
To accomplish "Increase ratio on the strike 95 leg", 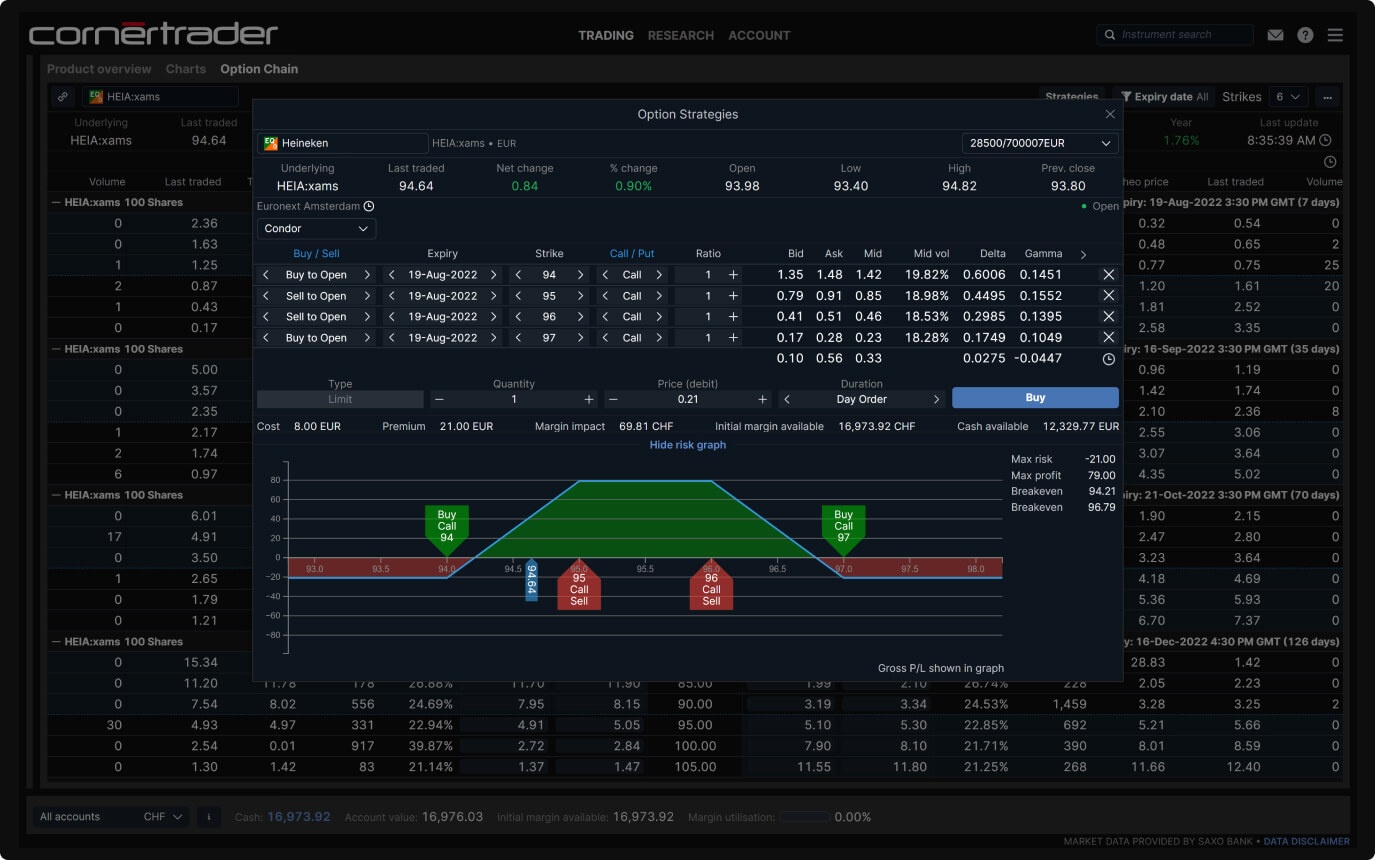I will pyautogui.click(x=733, y=295).
